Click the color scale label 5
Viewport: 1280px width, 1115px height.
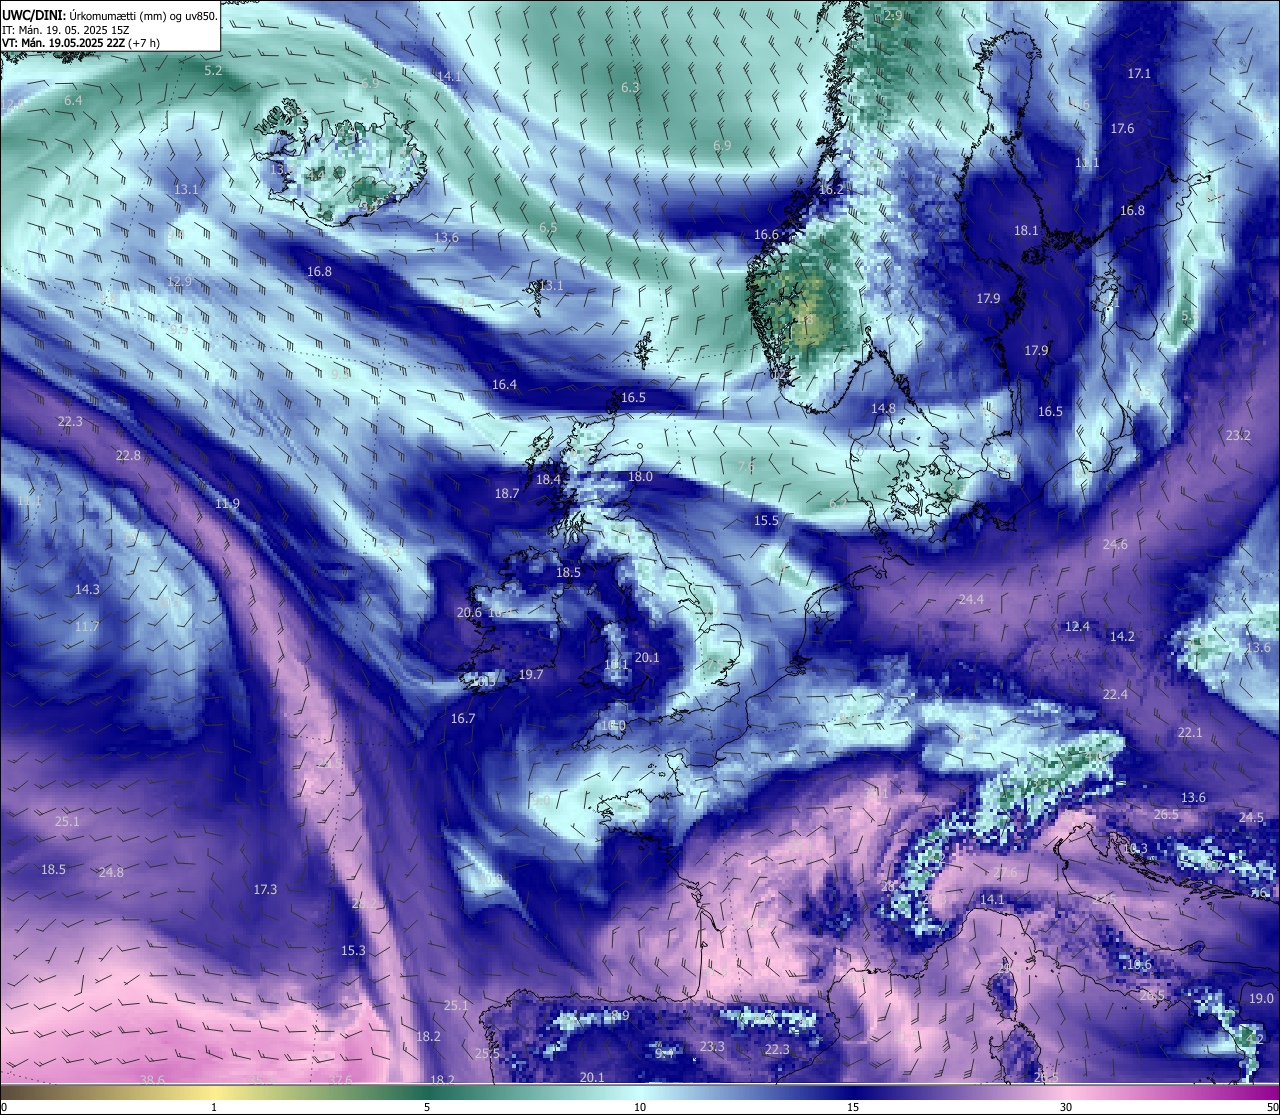click(427, 1107)
